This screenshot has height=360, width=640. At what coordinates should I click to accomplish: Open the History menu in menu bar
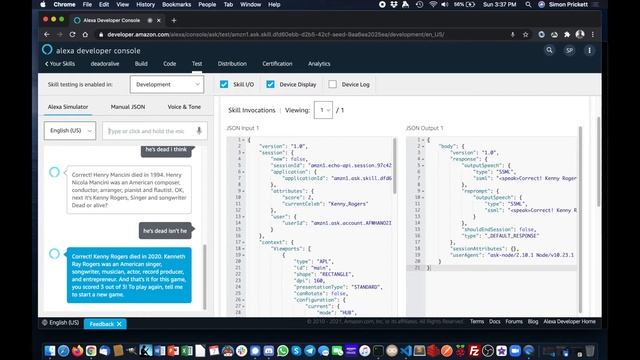point(145,4)
